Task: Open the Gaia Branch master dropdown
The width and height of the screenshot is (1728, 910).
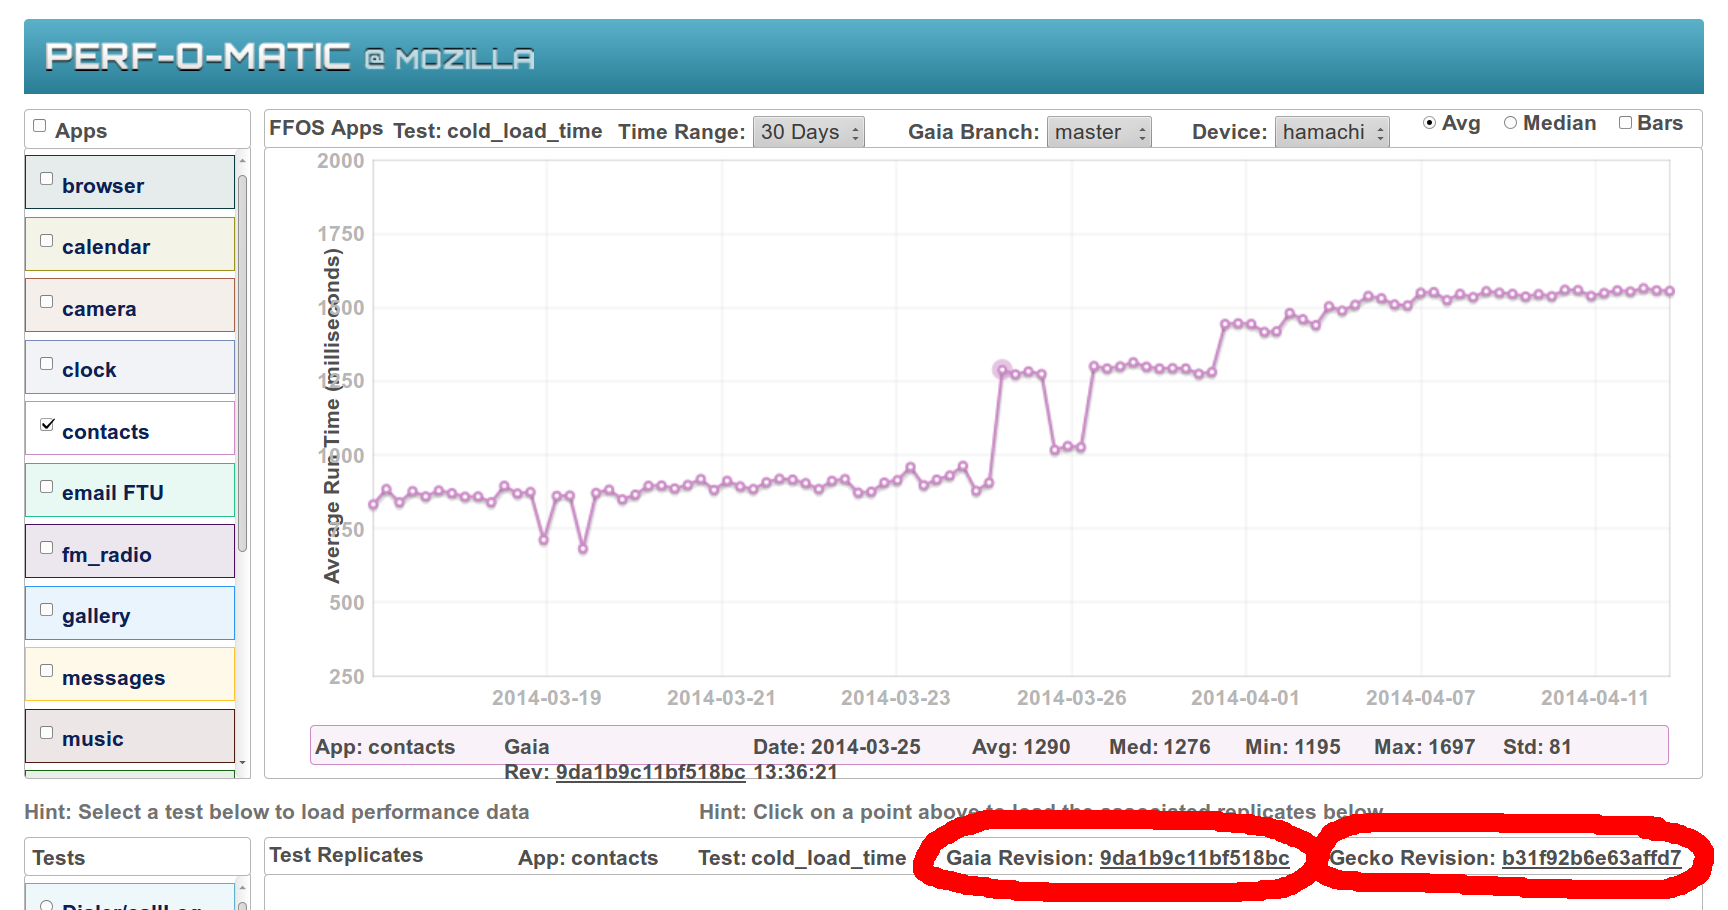Action: 1099,132
